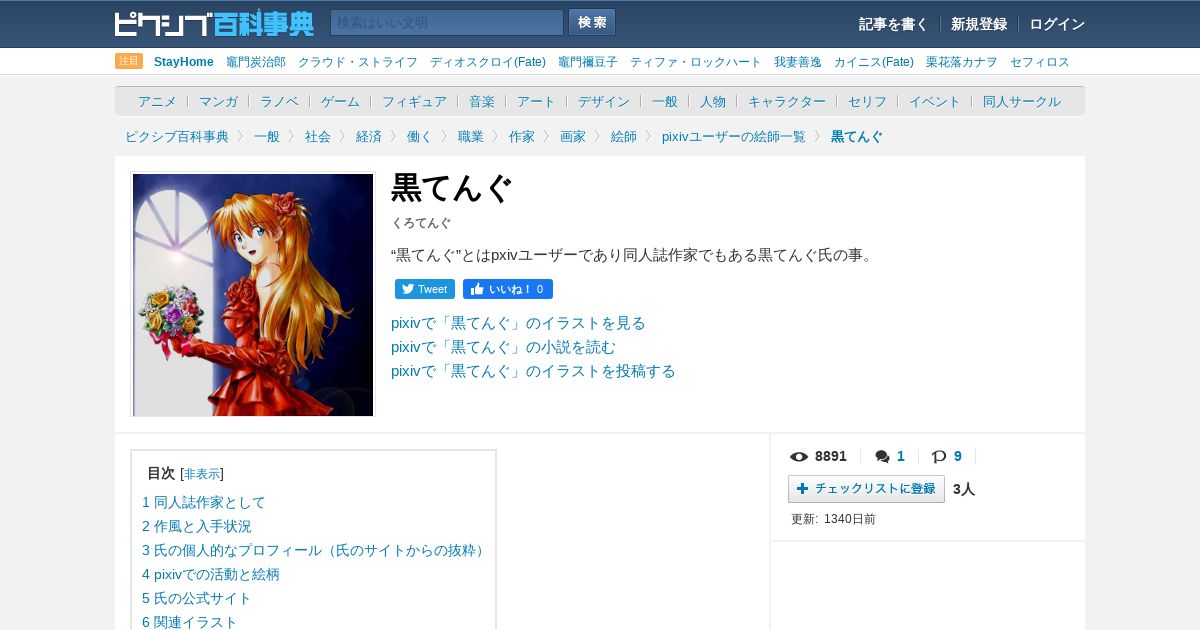Viewport: 1200px width, 630px height.
Task: Open the bookmark count 9 icon
Action: 939,457
